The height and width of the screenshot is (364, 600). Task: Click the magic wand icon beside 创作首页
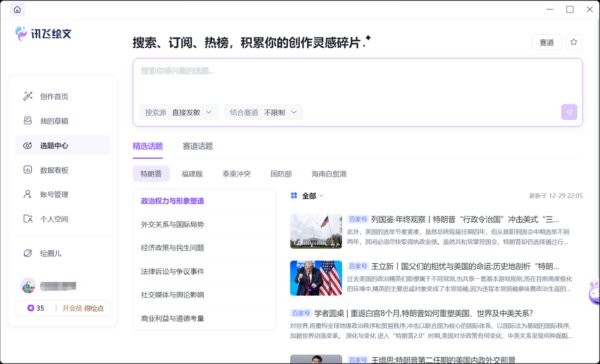28,96
